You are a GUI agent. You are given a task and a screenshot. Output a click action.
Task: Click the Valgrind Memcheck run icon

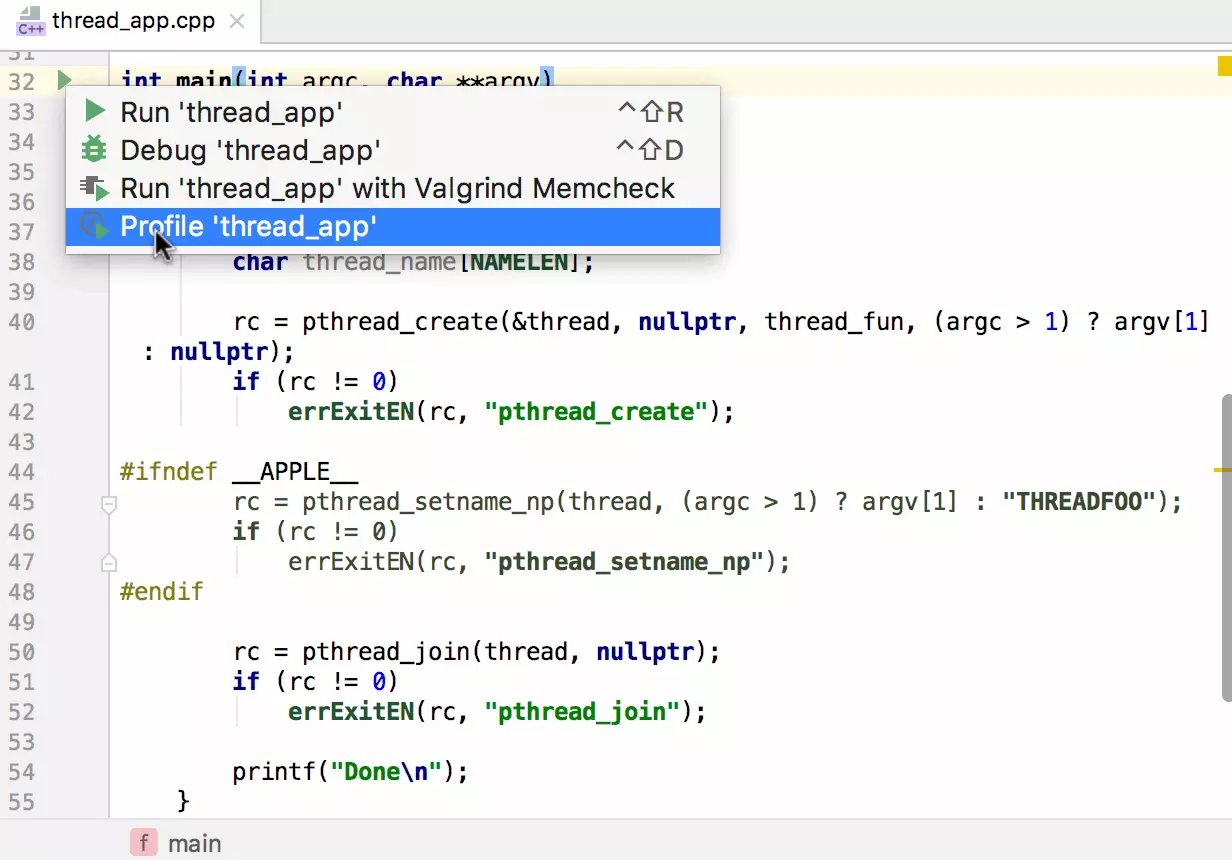pyautogui.click(x=94, y=188)
